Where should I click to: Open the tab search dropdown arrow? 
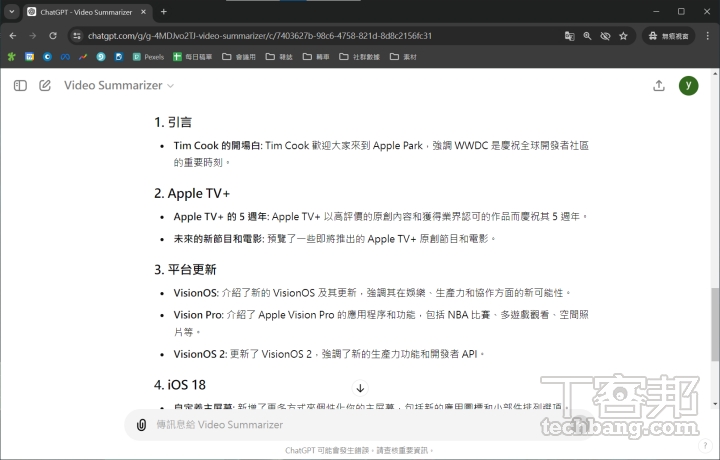[x=12, y=11]
